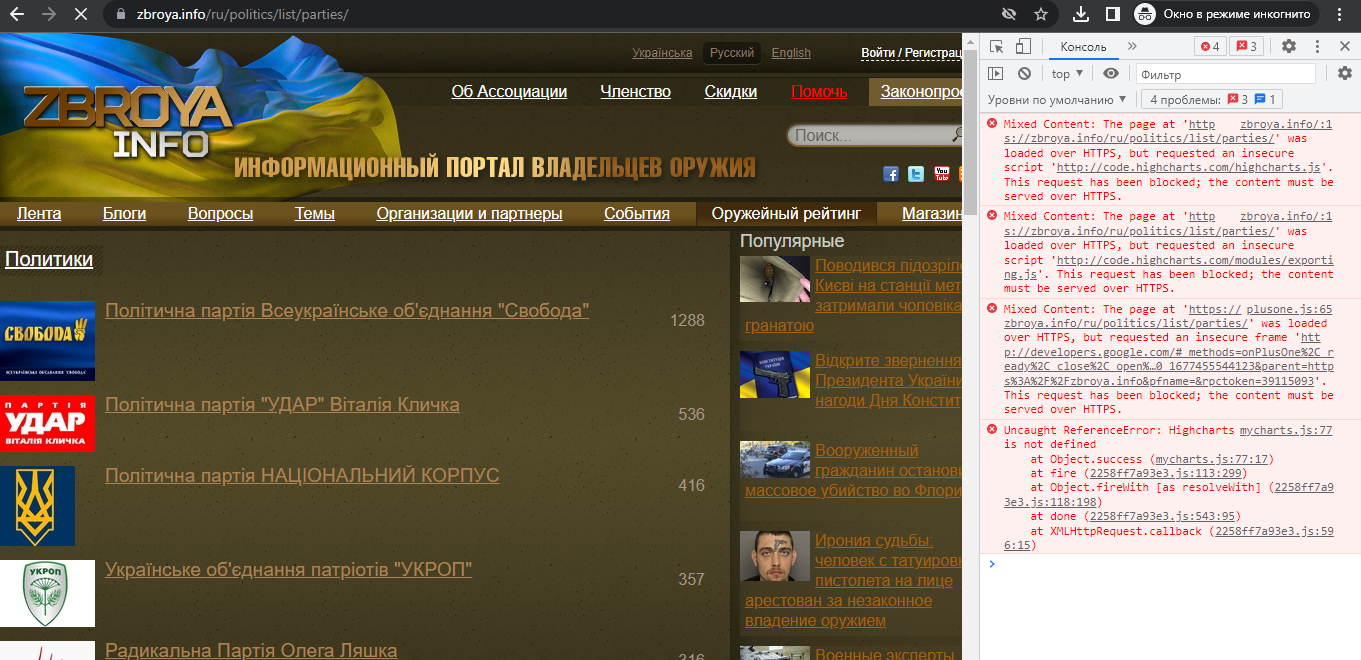Image resolution: width=1361 pixels, height=660 pixels.
Task: Open the 'Лента' navigation tab
Action: [x=39, y=214]
